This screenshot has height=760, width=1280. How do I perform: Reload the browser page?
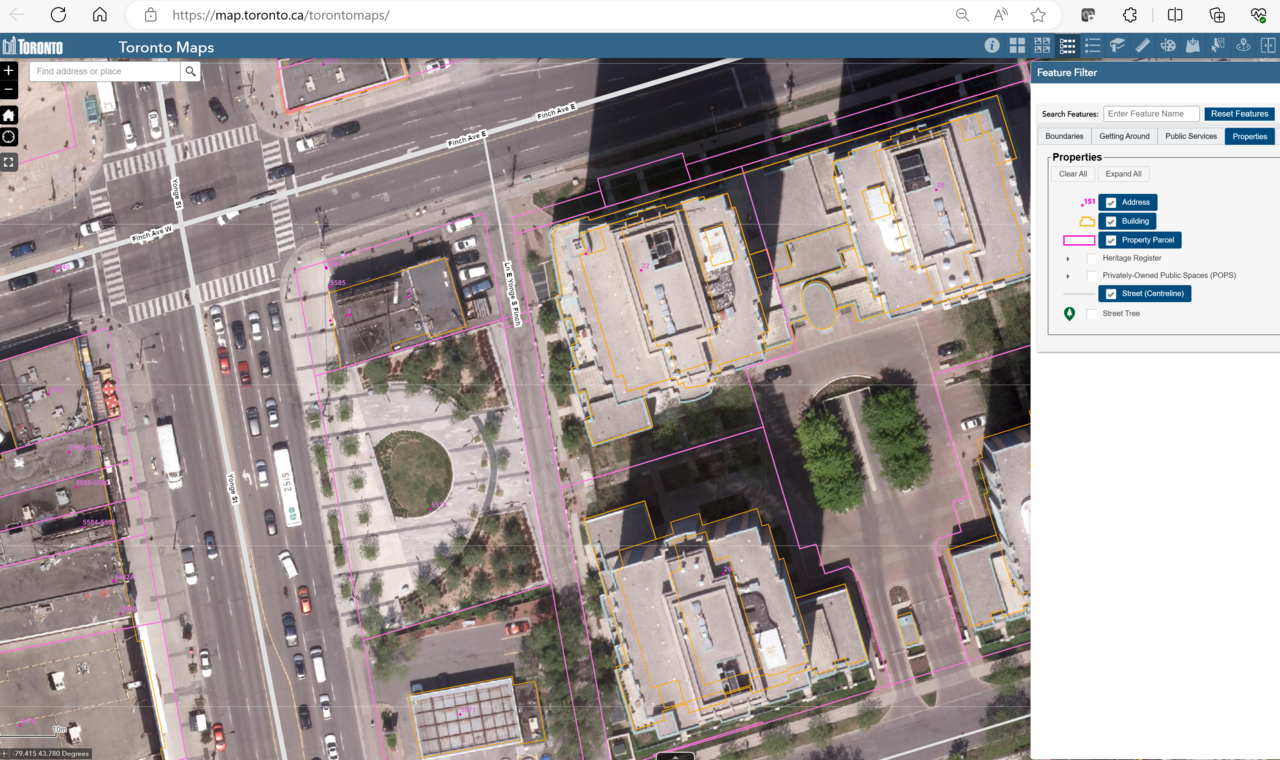[x=58, y=15]
